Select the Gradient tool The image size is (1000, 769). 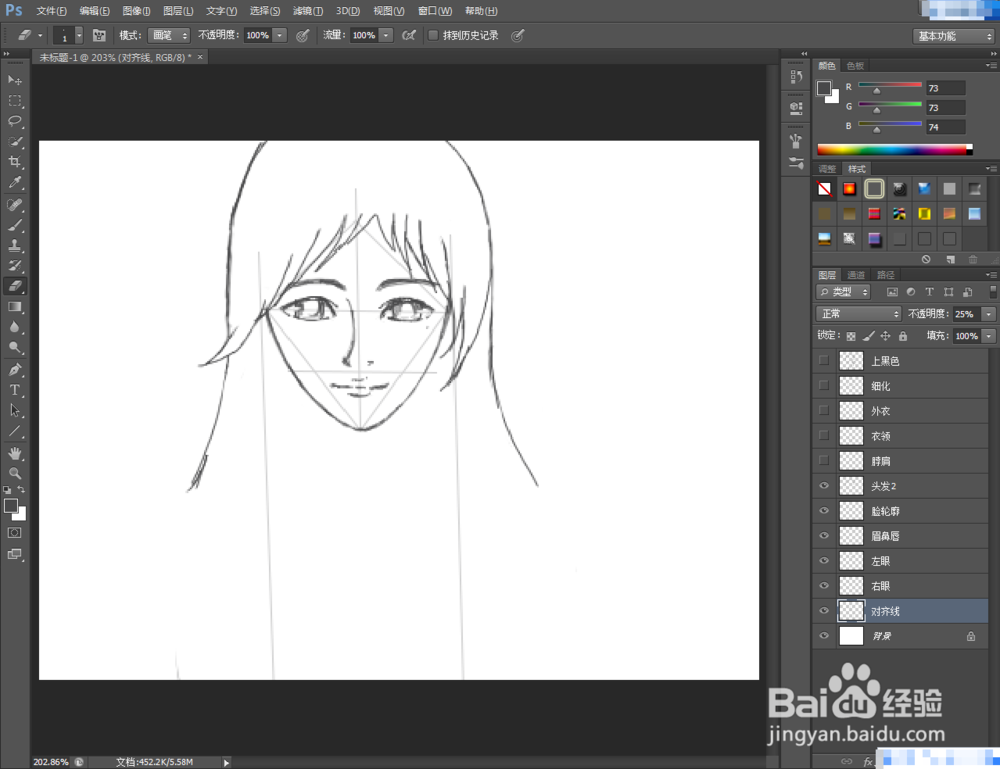pyautogui.click(x=15, y=307)
